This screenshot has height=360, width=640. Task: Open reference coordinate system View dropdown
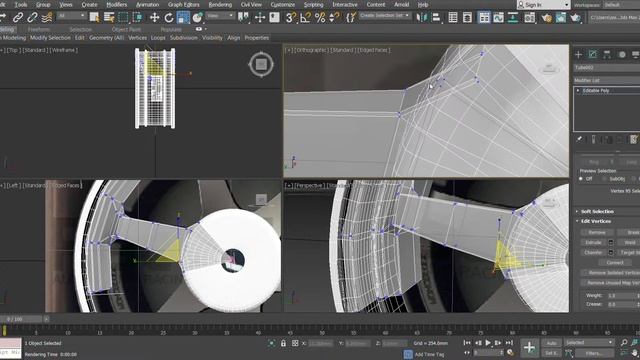point(220,16)
